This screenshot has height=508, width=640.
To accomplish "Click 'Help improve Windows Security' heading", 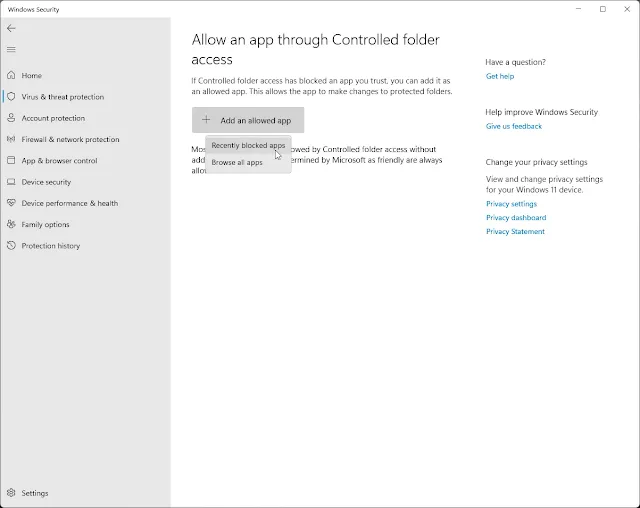I will tap(542, 112).
